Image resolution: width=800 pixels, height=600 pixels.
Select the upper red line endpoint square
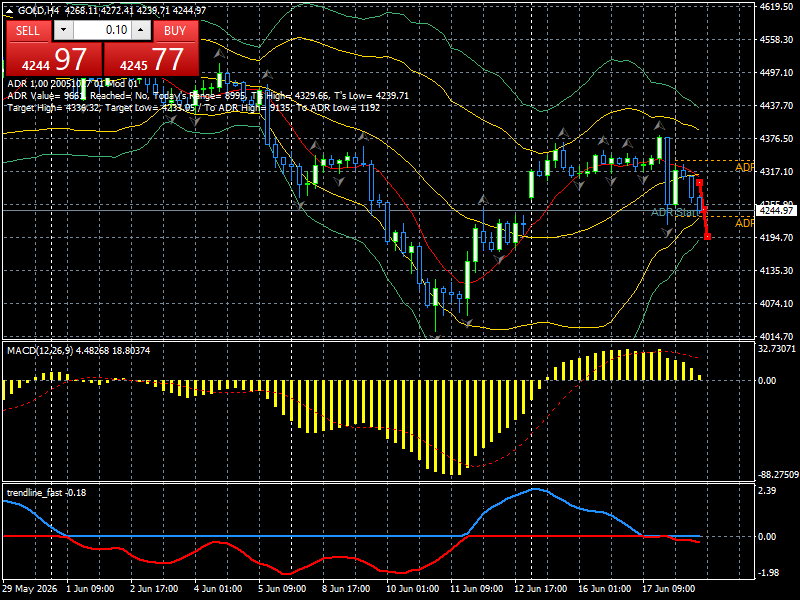coord(699,182)
